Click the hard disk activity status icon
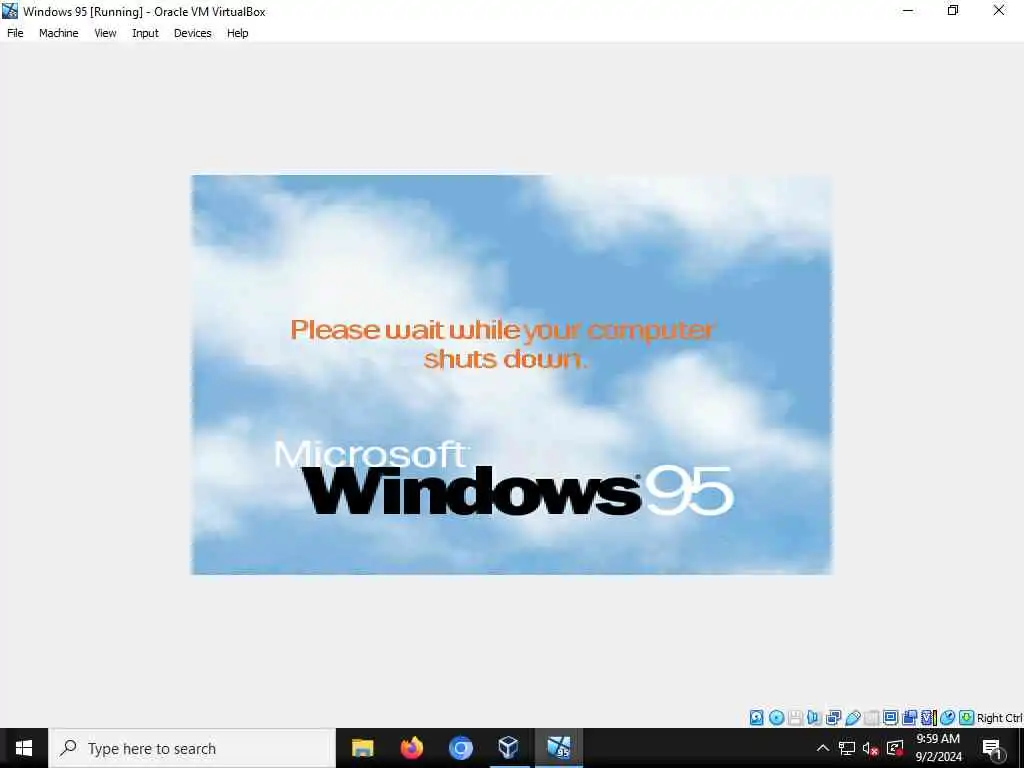Image resolution: width=1024 pixels, height=768 pixels. click(756, 718)
